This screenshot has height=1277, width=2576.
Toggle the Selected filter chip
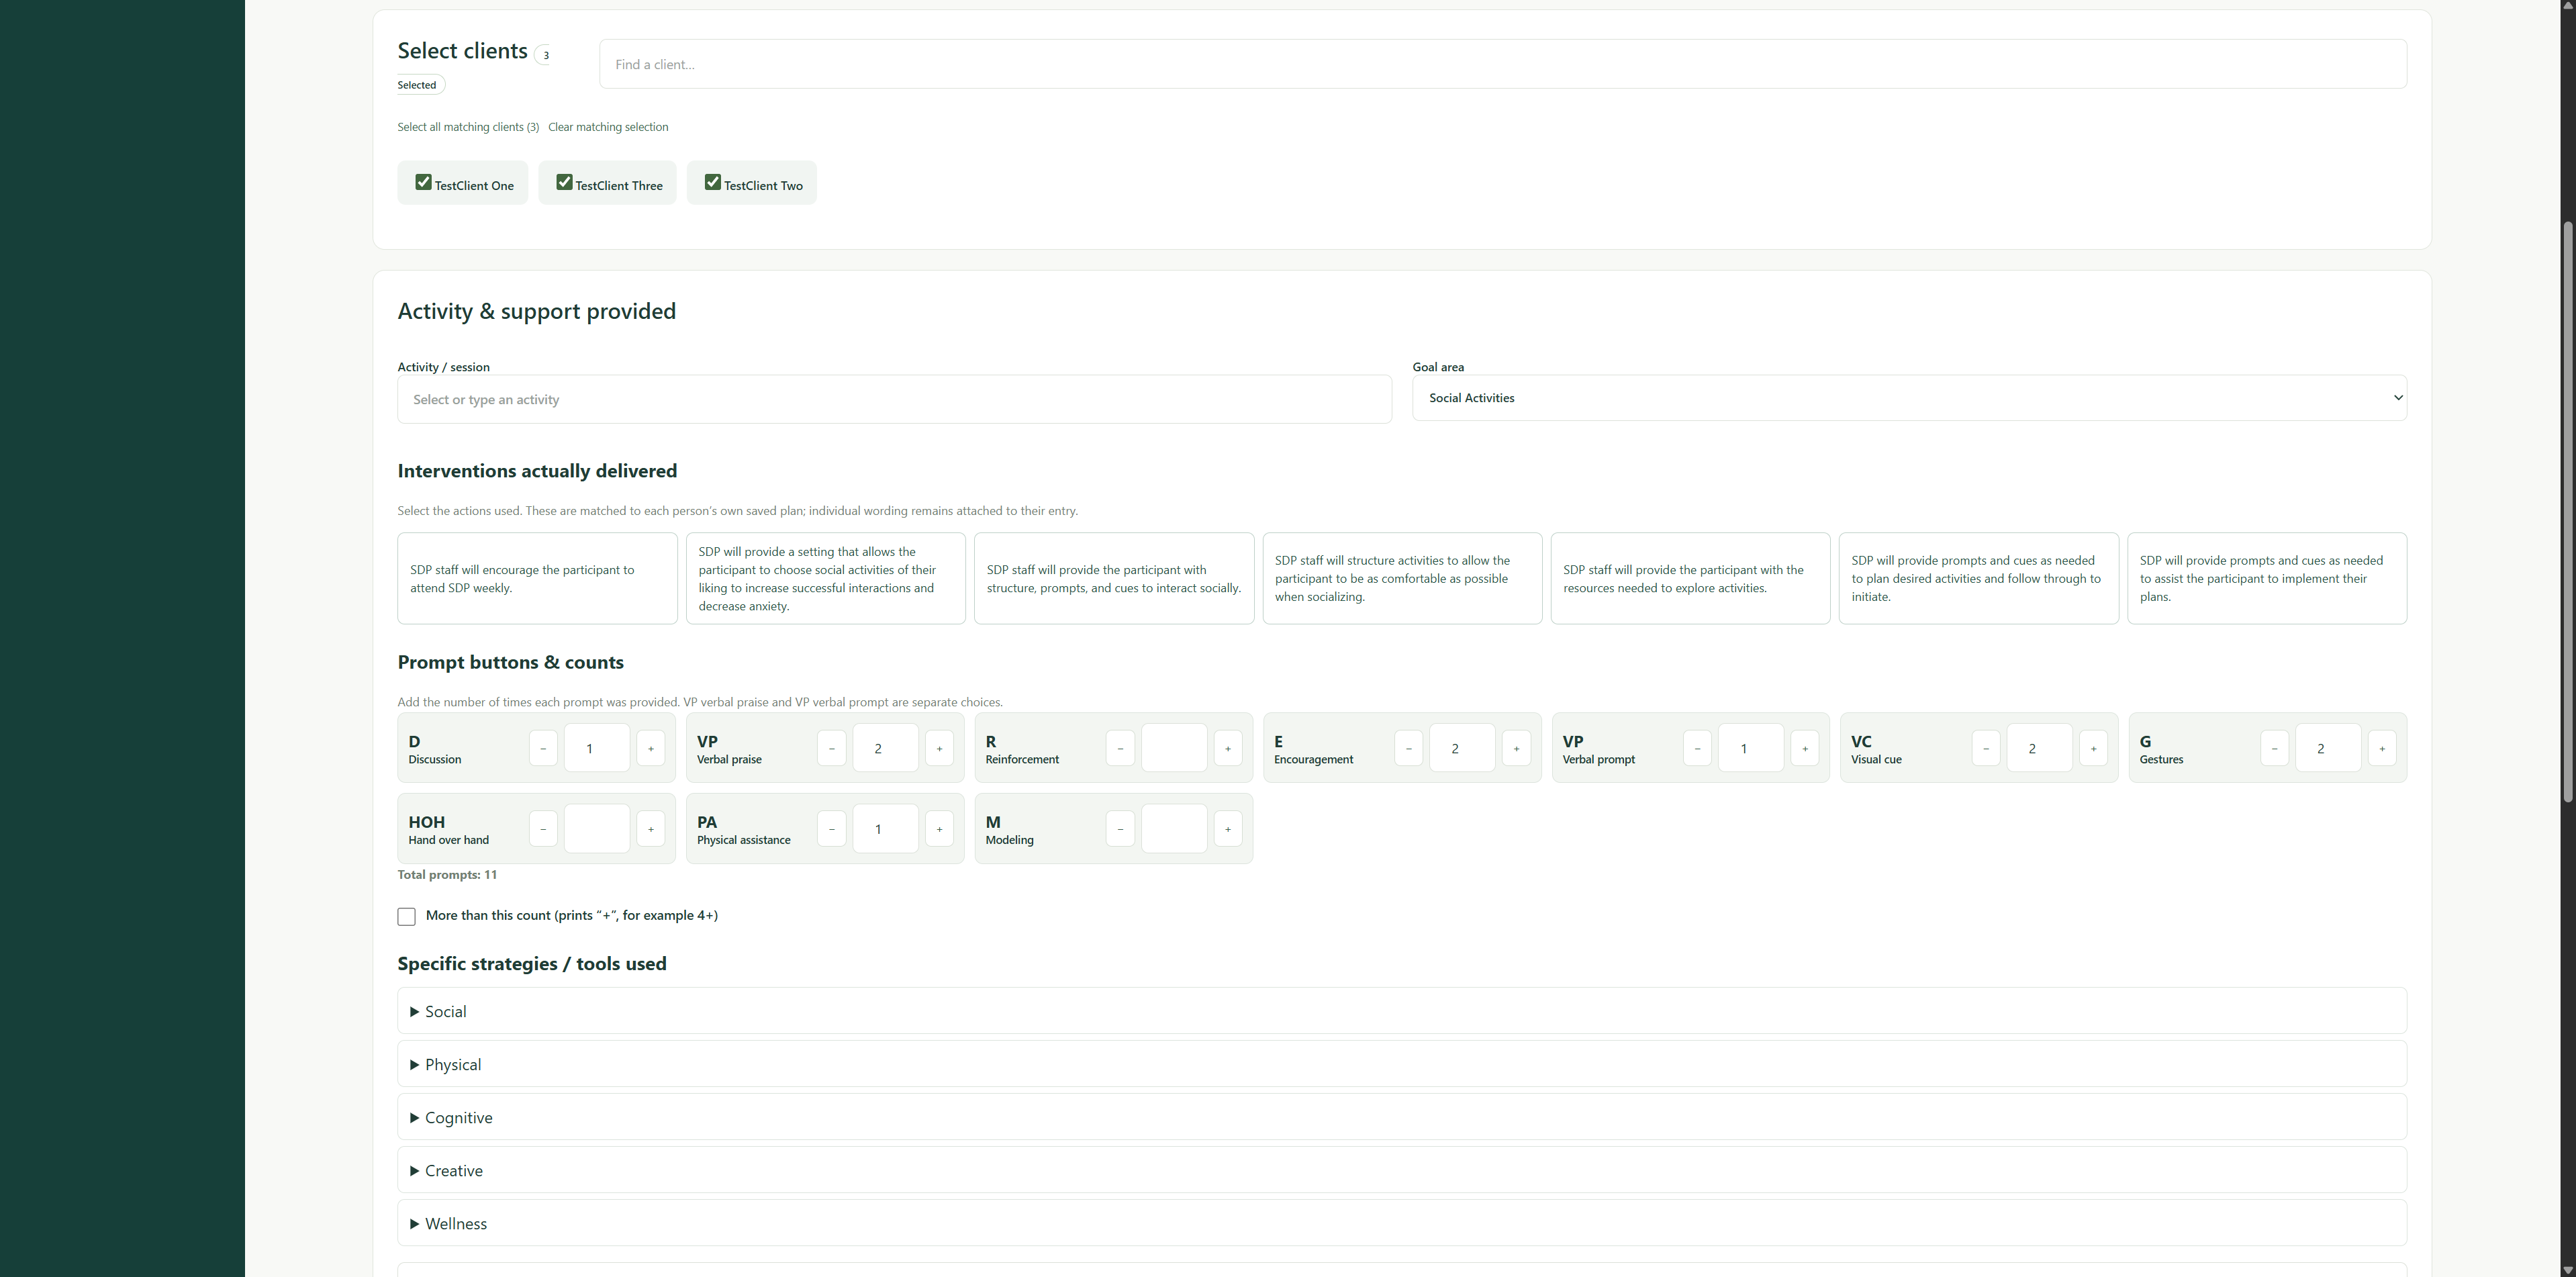click(x=420, y=85)
